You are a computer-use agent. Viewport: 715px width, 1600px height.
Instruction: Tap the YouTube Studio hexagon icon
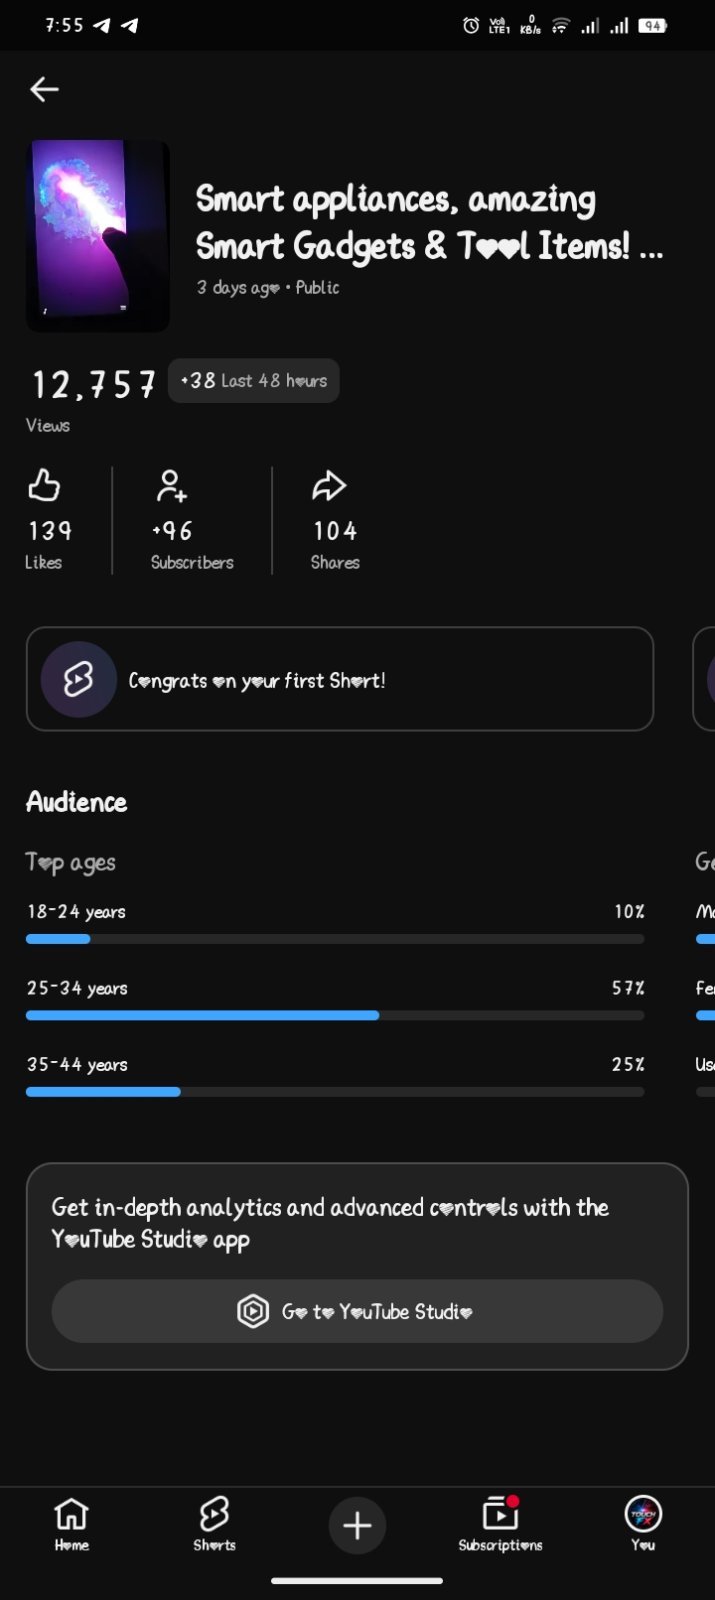[253, 1311]
